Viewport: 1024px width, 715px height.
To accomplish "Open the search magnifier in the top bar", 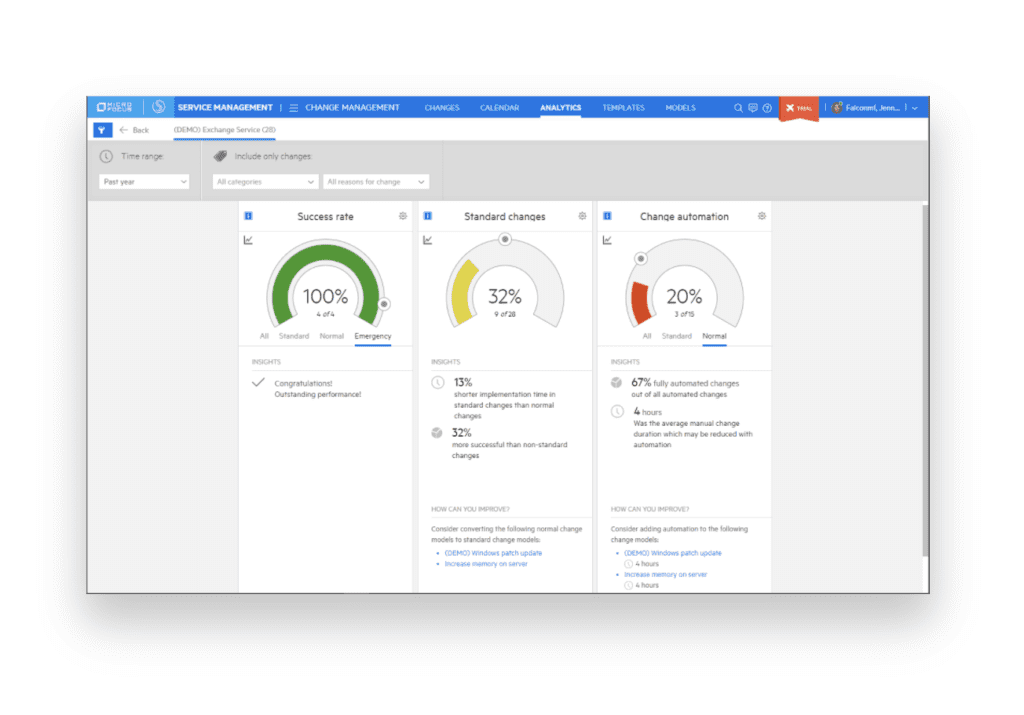I will 738,107.
